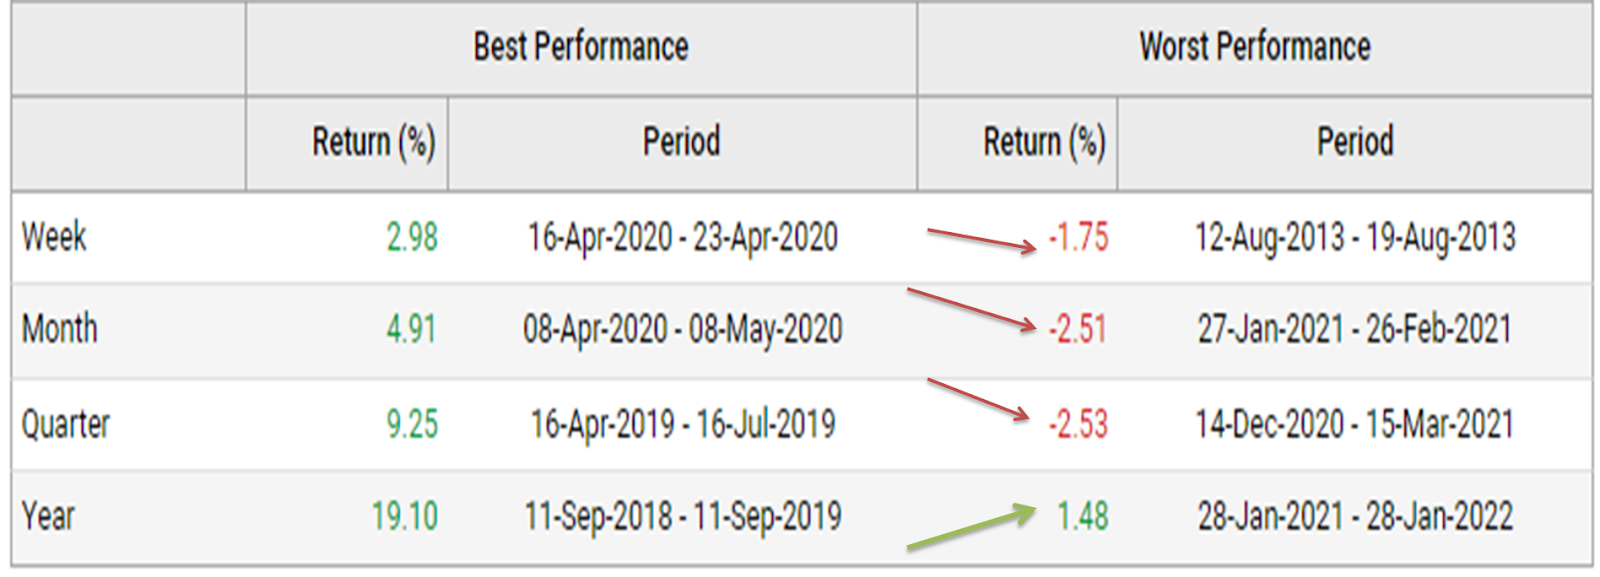This screenshot has height=577, width=1600.
Task: Select the period 28-Jan-2021 - 28-Jan-2022
Action: pos(1355,517)
